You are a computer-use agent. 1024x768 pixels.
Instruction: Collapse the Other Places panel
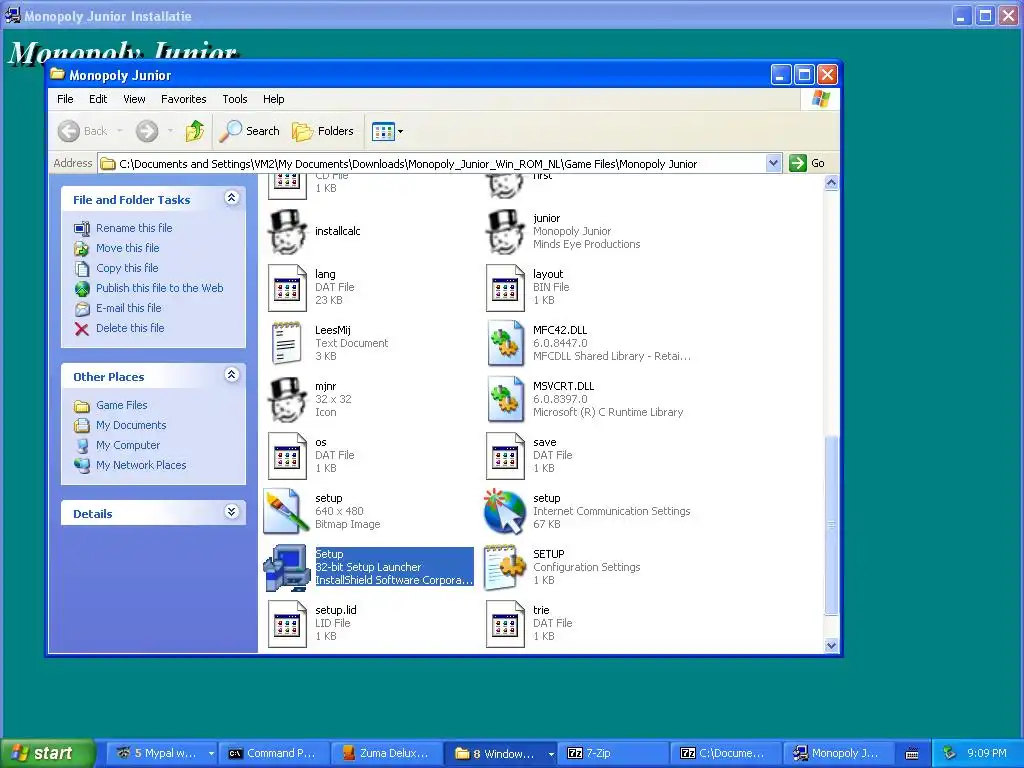point(231,375)
